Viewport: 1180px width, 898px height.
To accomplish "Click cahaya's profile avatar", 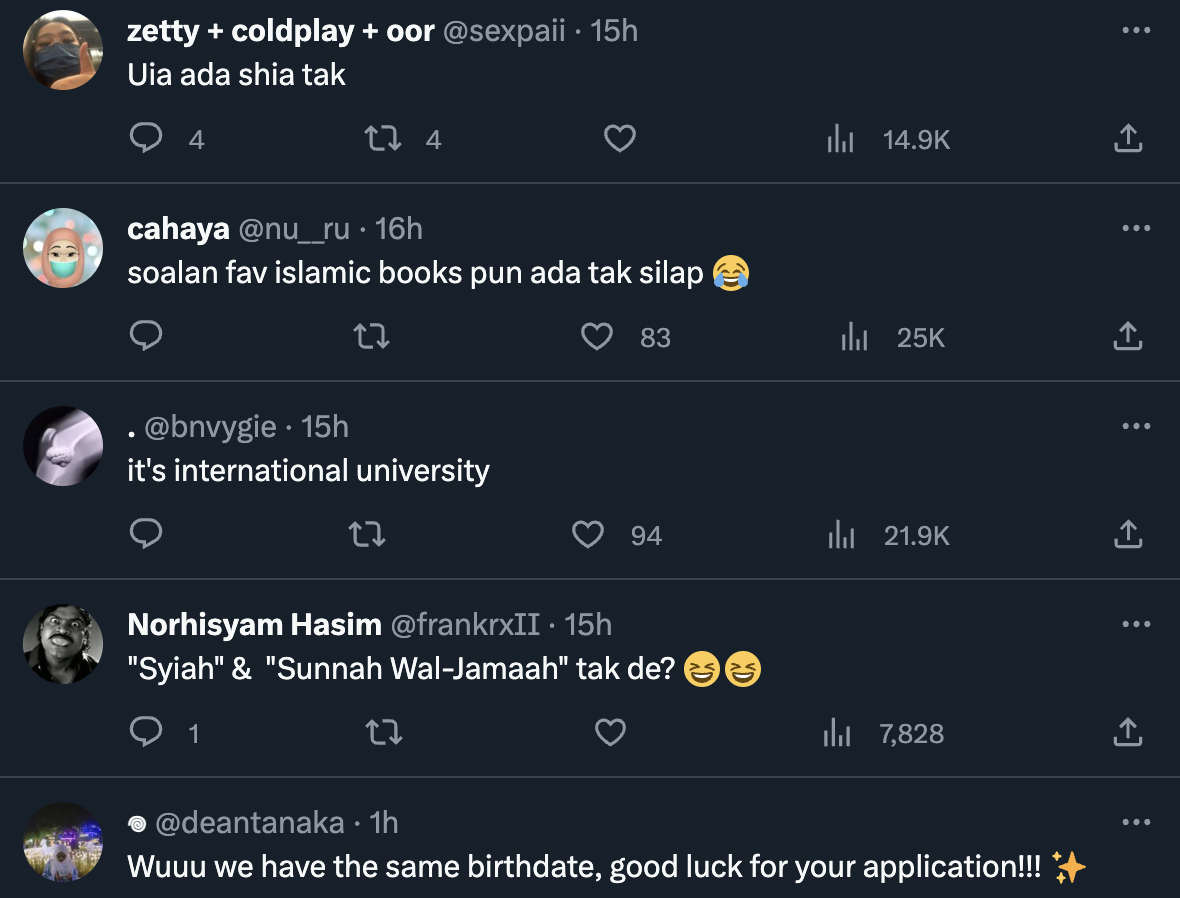I will 63,248.
